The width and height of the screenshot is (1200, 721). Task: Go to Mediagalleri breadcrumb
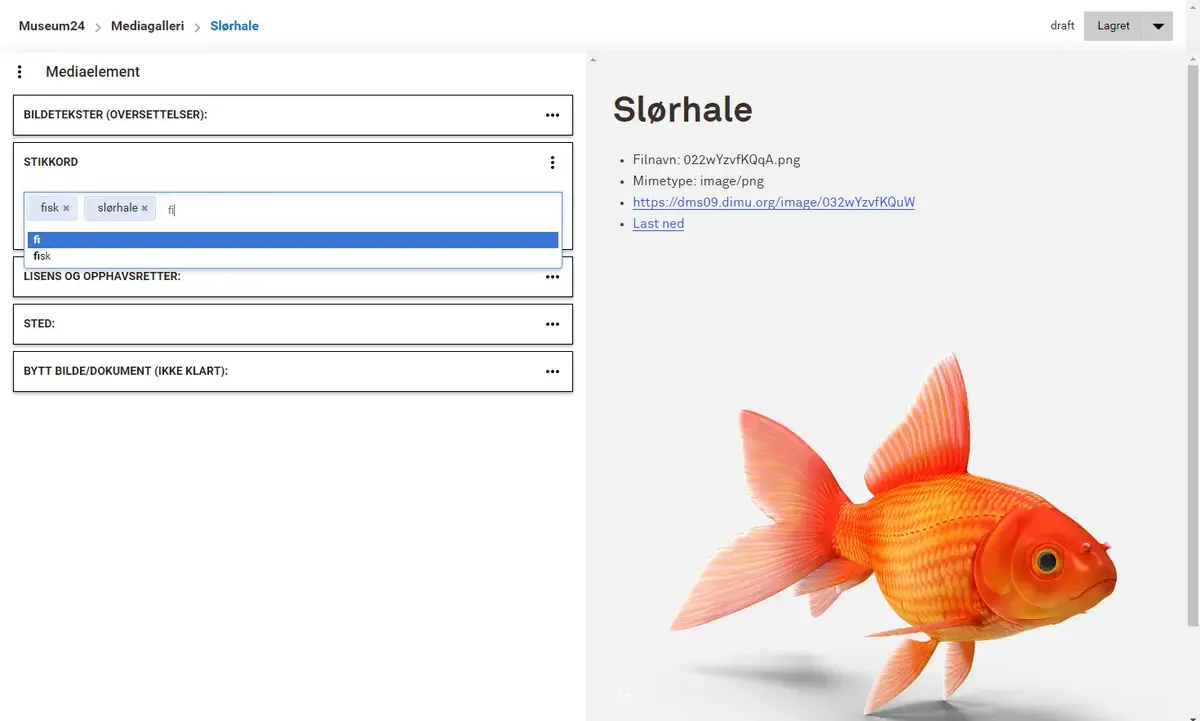pyautogui.click(x=147, y=26)
